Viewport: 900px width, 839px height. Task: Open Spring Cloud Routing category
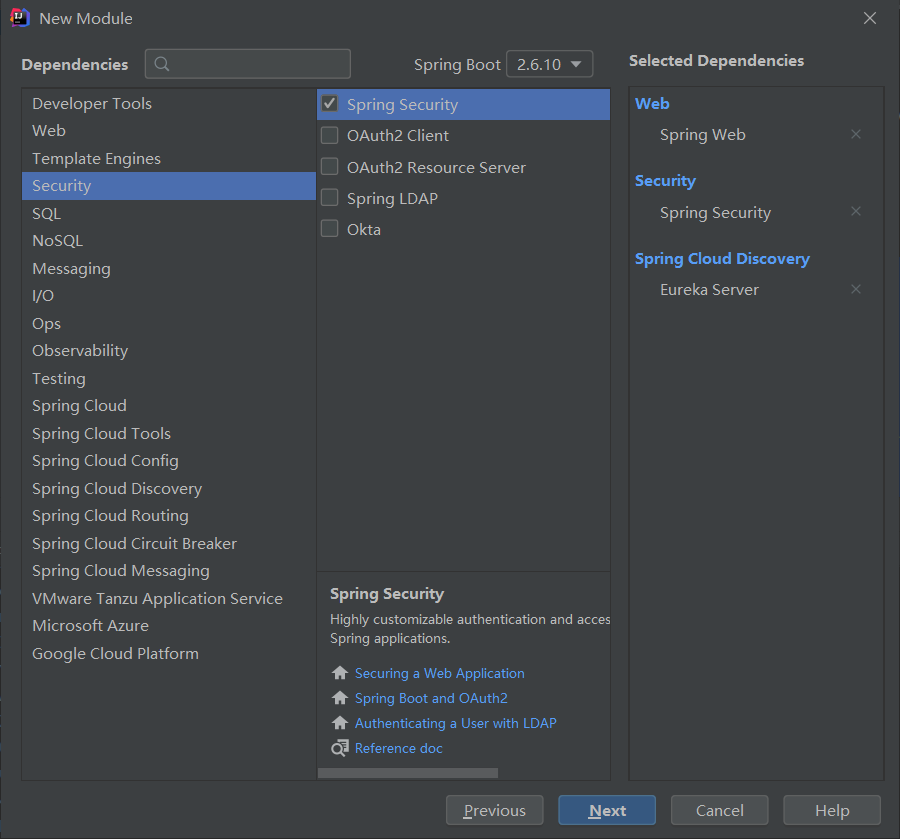tap(169, 516)
